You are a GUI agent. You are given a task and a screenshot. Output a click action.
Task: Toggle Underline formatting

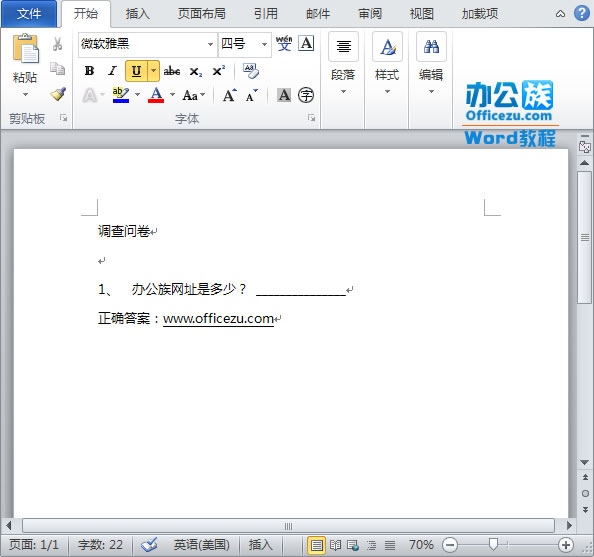[136, 71]
